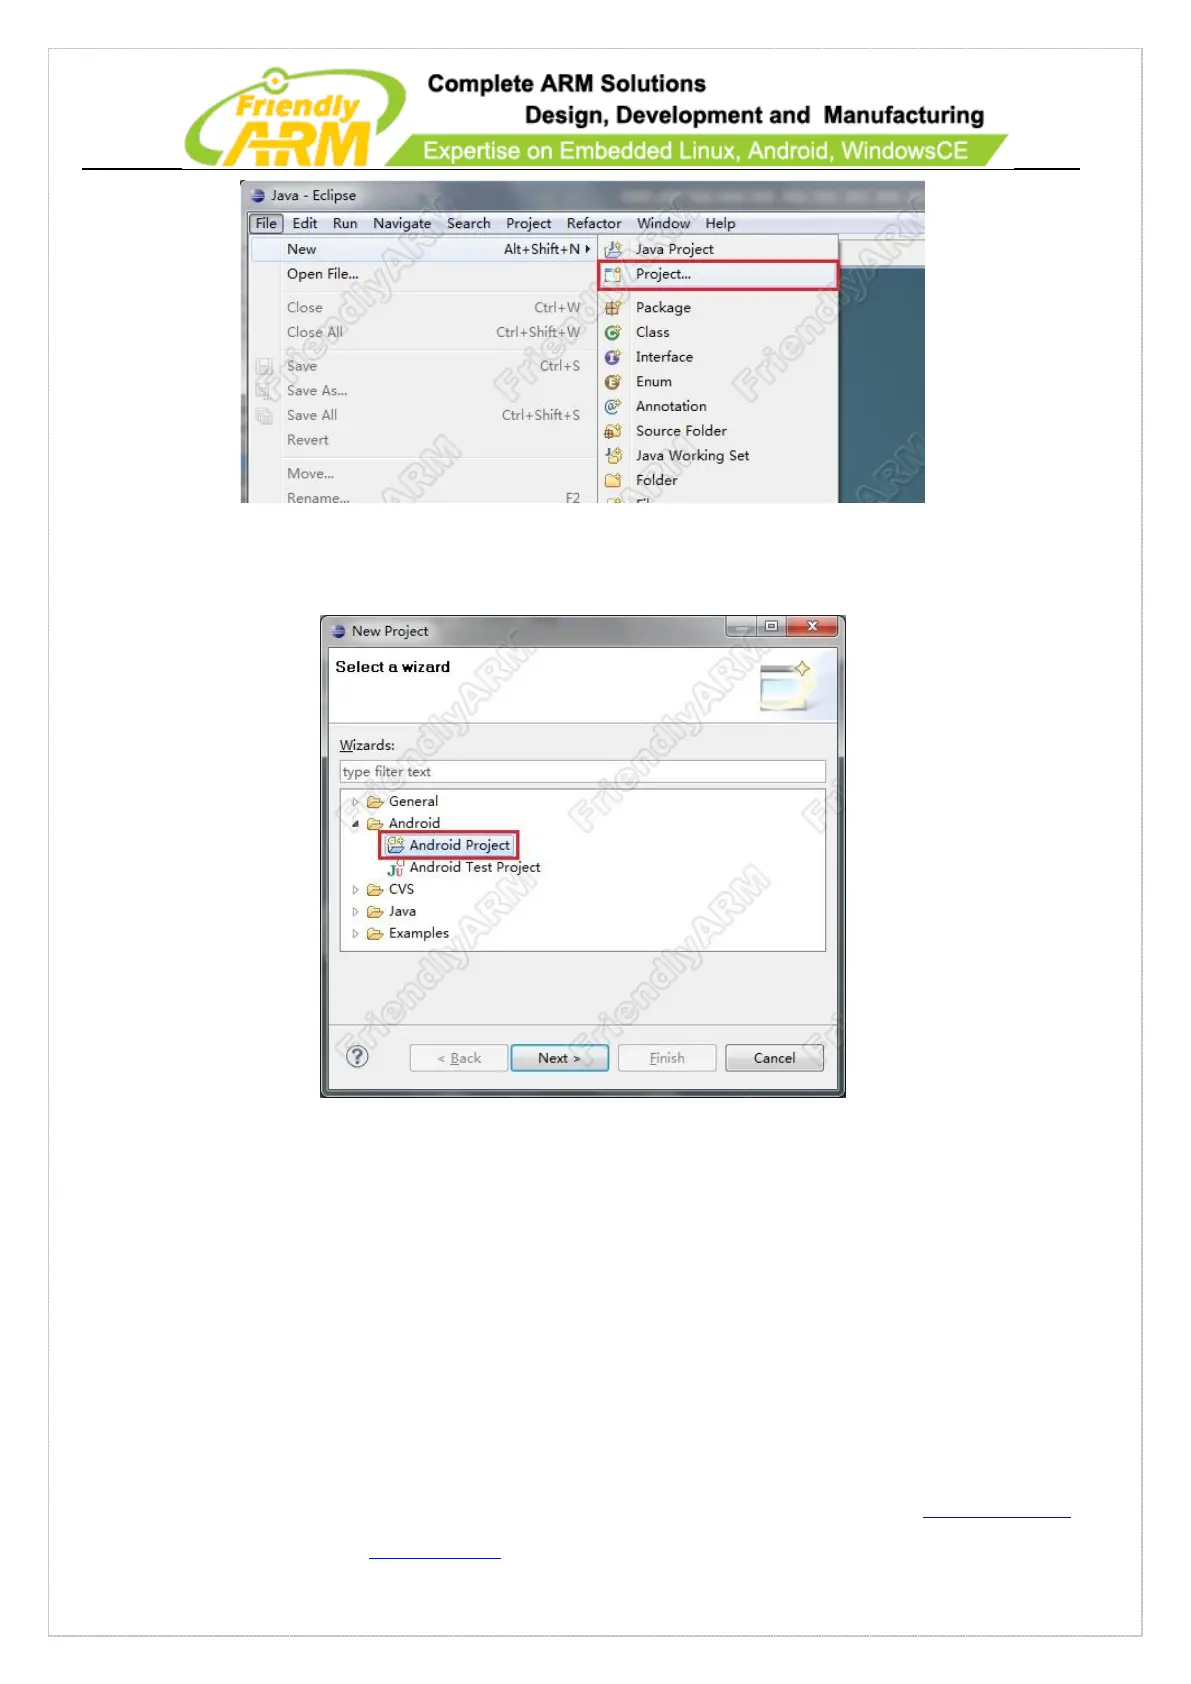Open the Help menu
1191x1684 pixels.
point(720,223)
